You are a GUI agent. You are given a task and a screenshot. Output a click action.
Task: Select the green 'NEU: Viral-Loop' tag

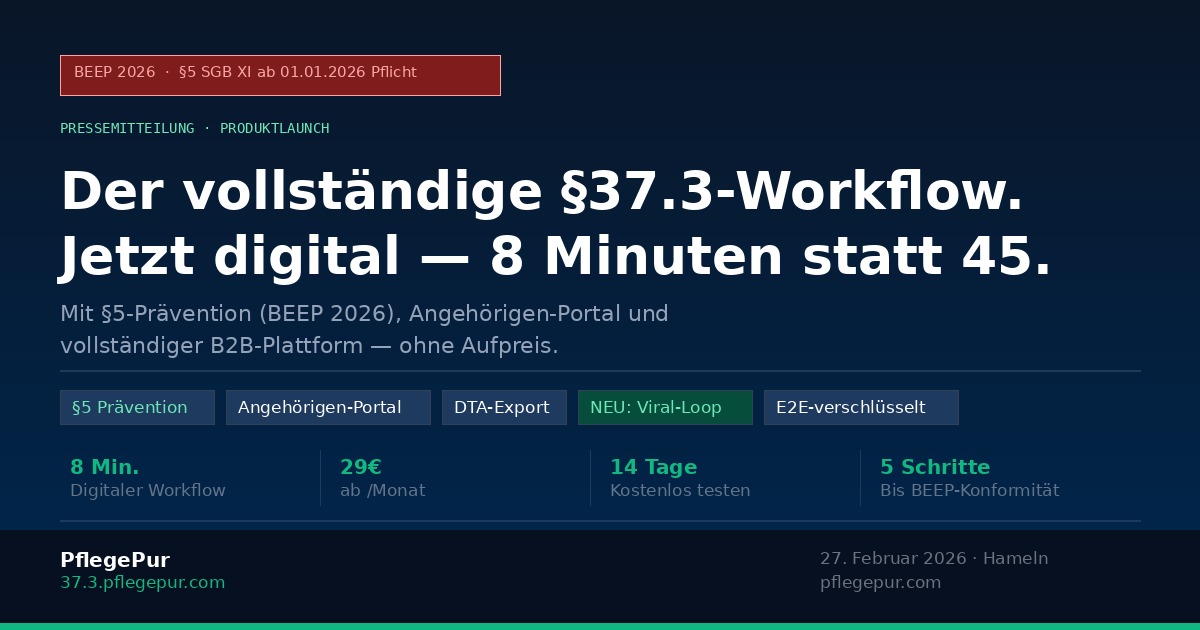click(x=665, y=407)
